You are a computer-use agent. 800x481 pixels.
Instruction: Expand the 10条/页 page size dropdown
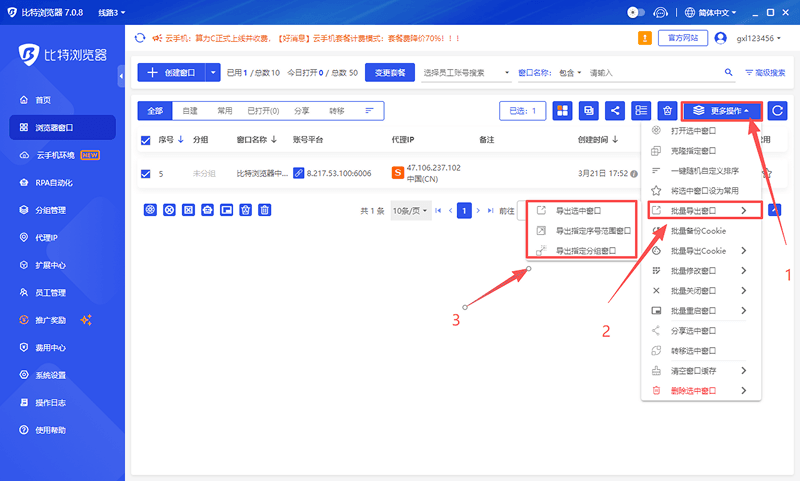coord(410,211)
